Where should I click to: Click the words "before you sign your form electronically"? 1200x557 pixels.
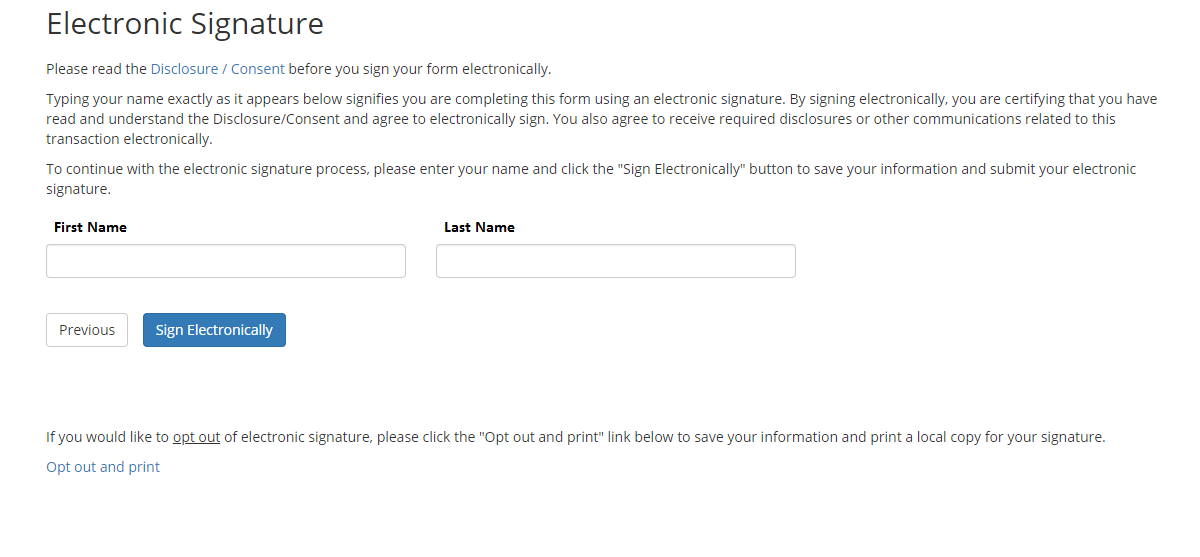tap(420, 69)
